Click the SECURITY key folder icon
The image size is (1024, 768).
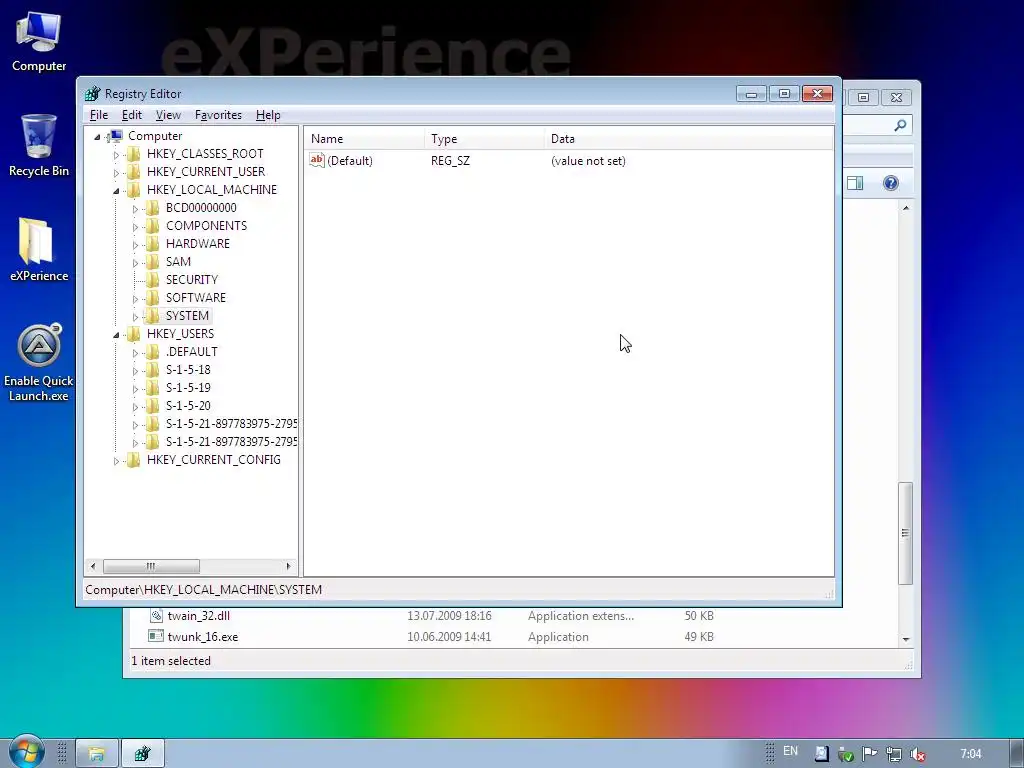(x=152, y=280)
